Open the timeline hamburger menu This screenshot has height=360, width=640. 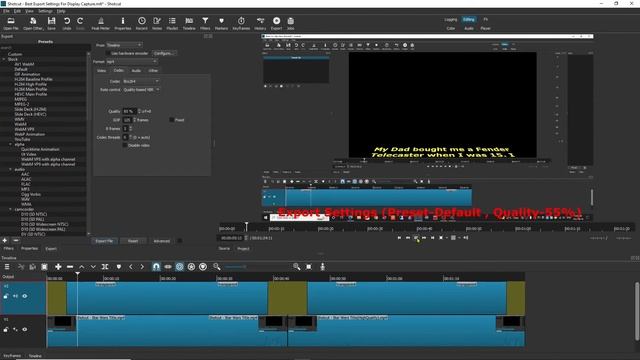(x=7, y=267)
